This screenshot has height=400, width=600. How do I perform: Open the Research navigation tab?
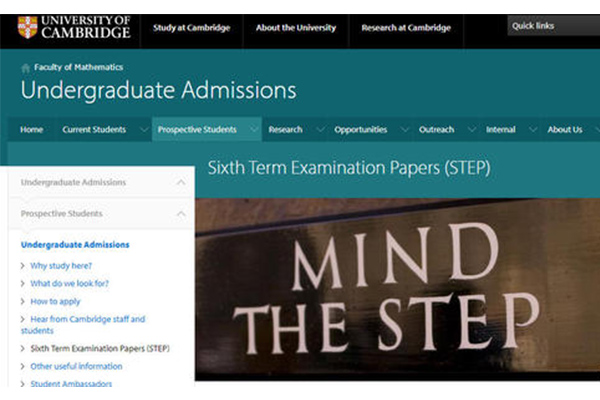click(285, 129)
